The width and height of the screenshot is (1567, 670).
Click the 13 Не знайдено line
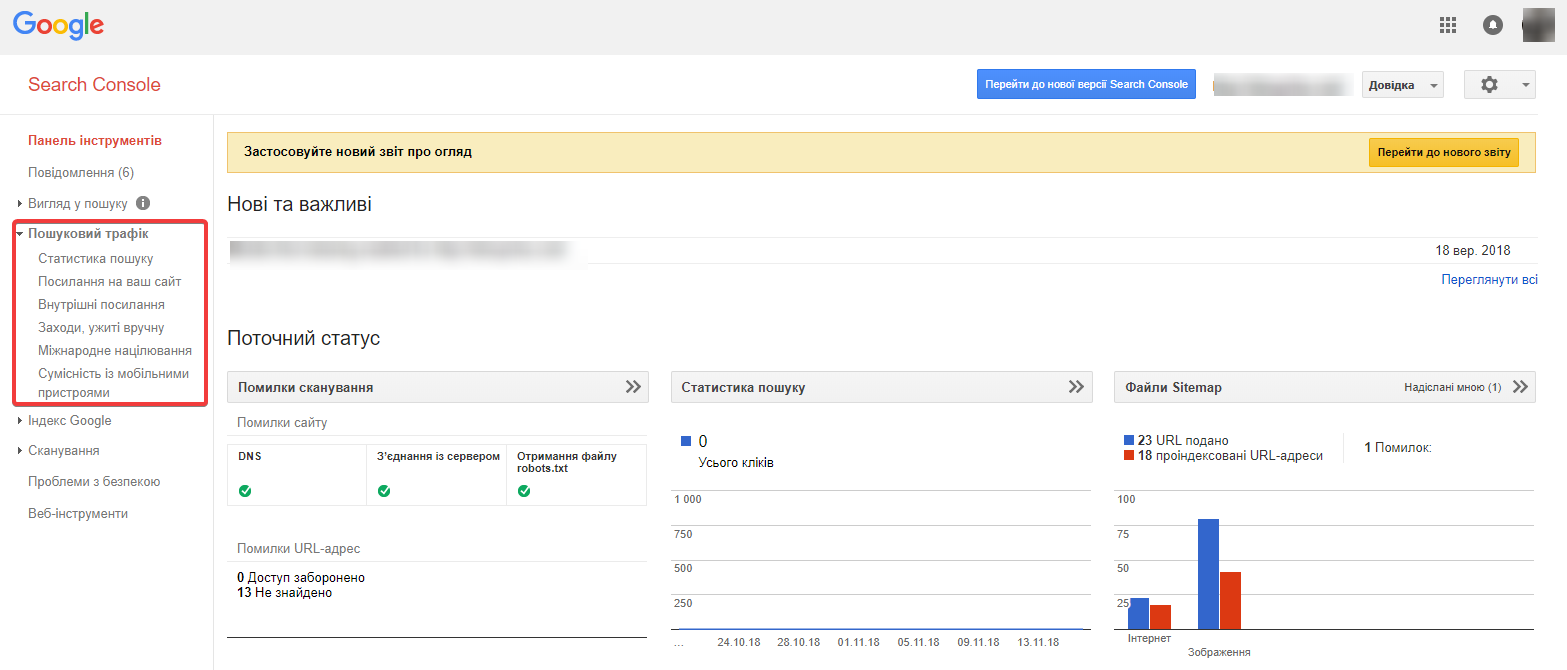tap(284, 593)
